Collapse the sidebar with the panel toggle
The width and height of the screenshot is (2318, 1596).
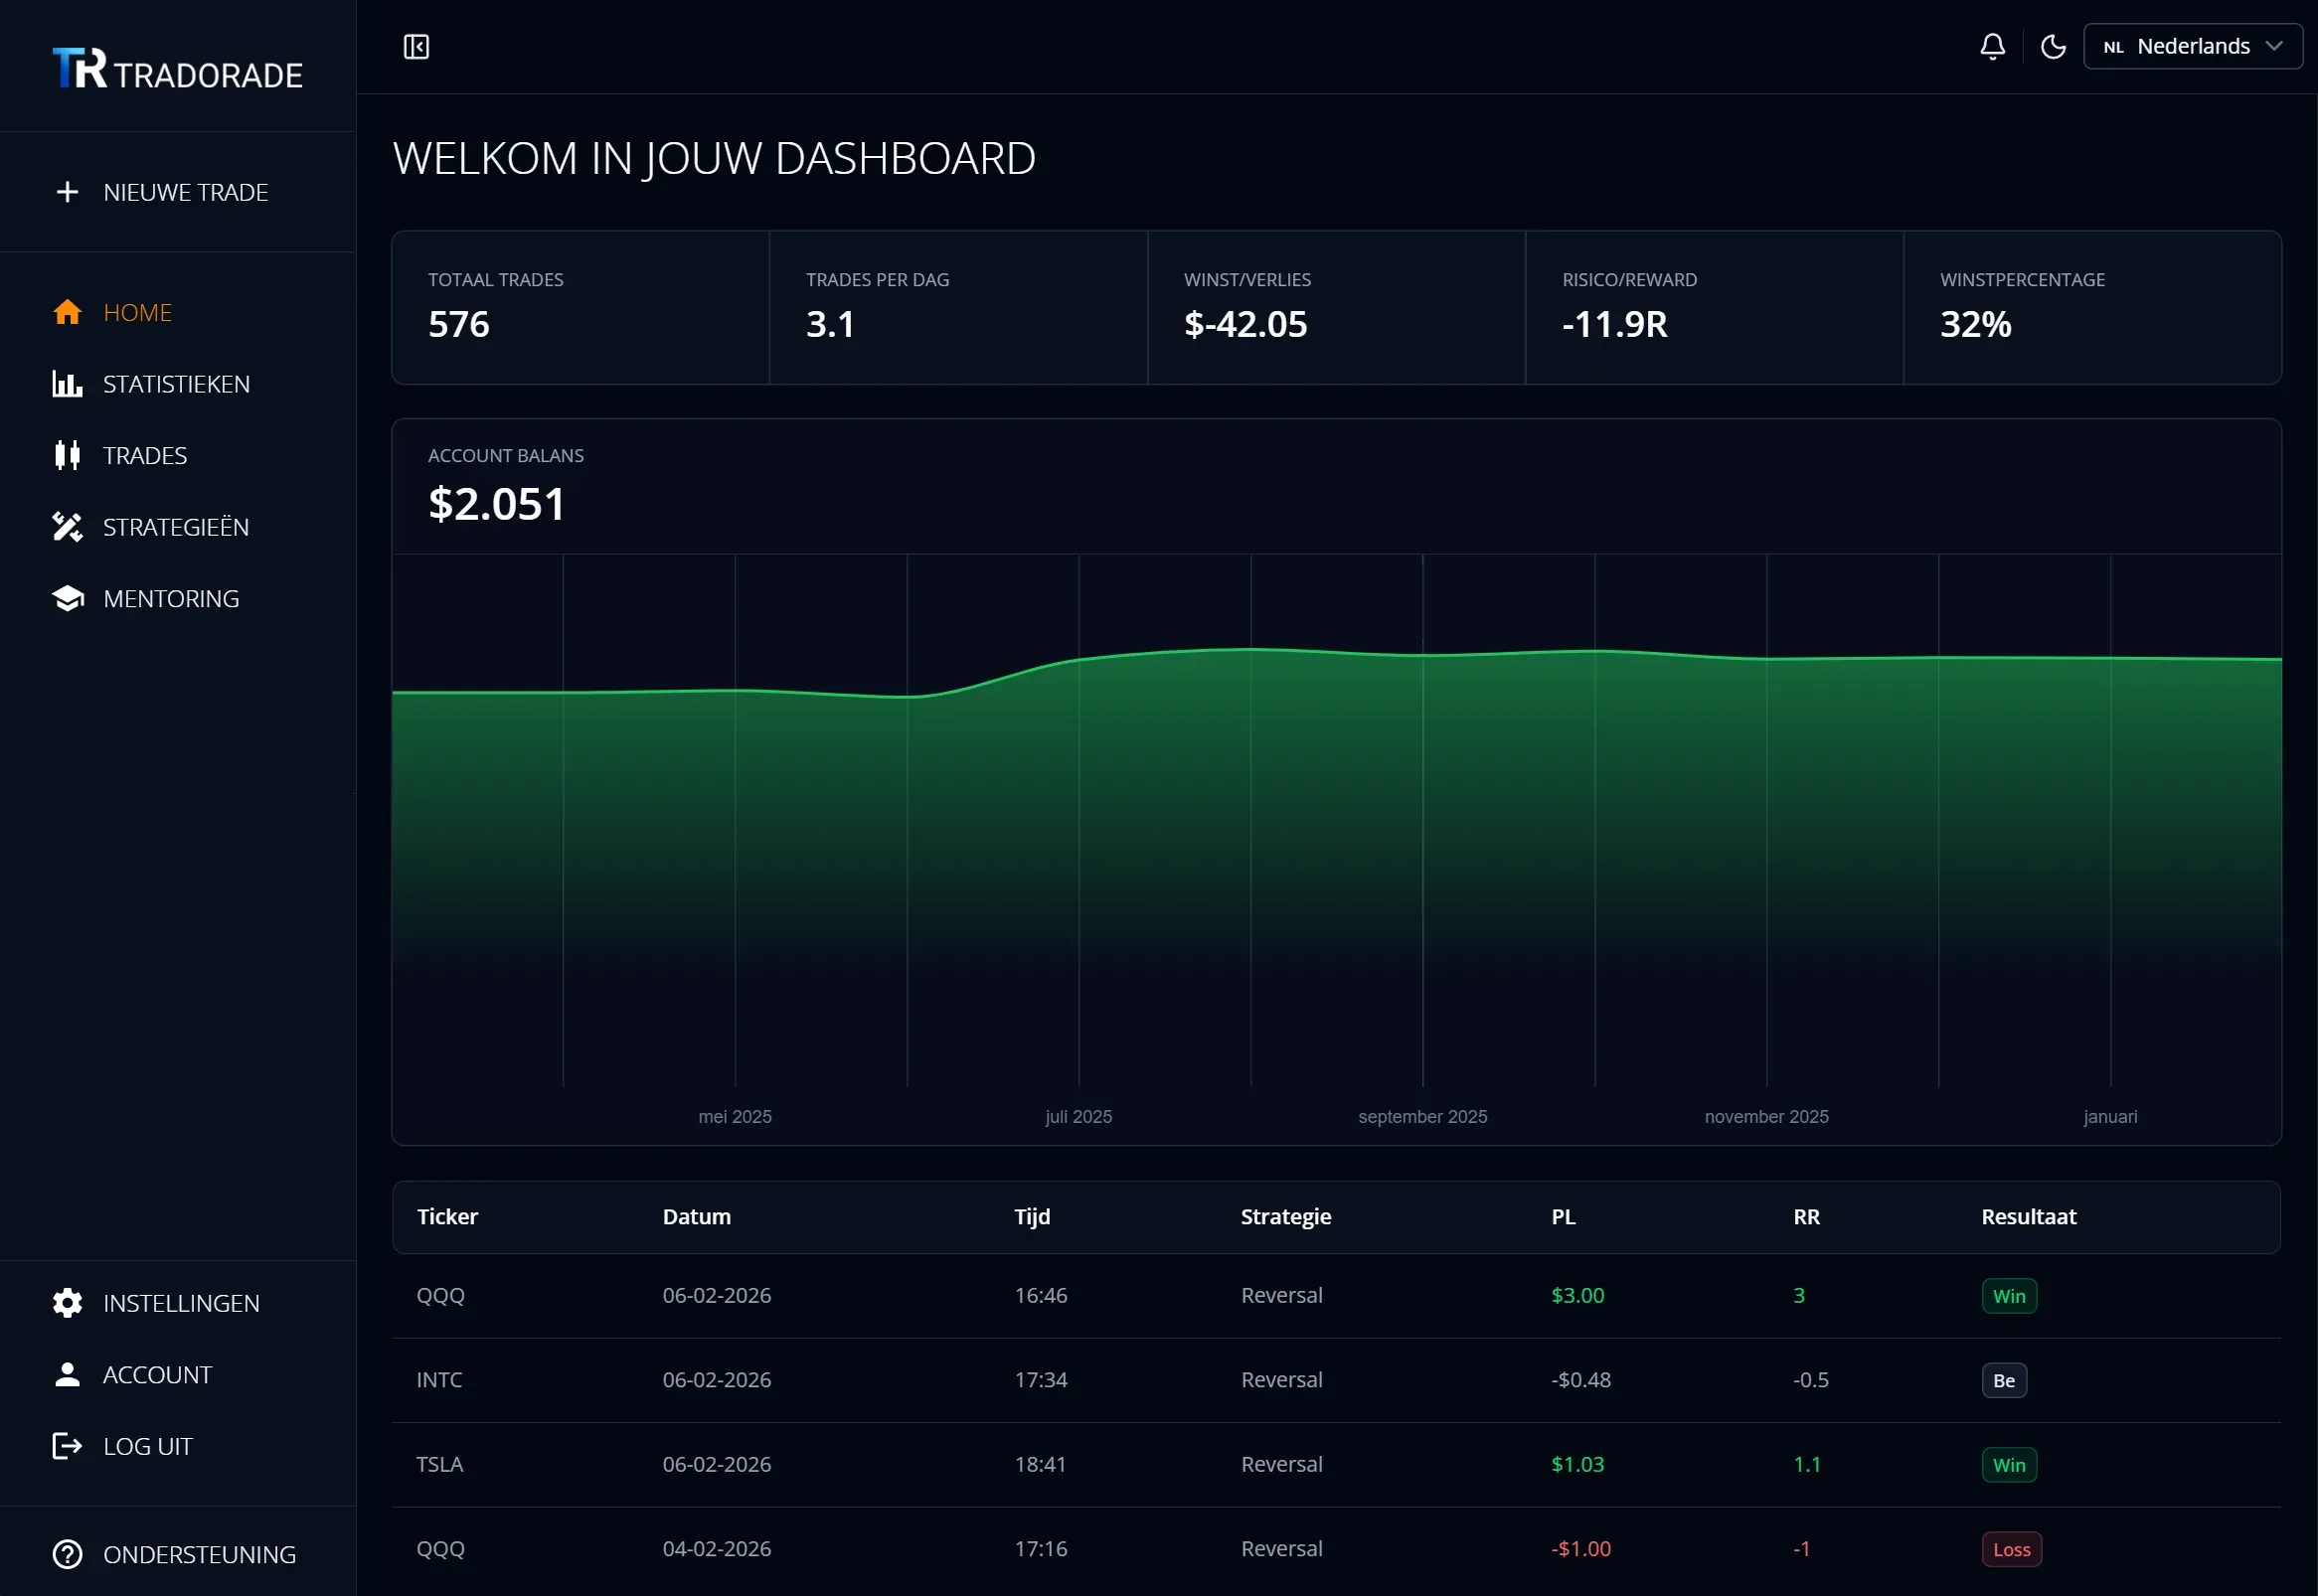coord(416,46)
